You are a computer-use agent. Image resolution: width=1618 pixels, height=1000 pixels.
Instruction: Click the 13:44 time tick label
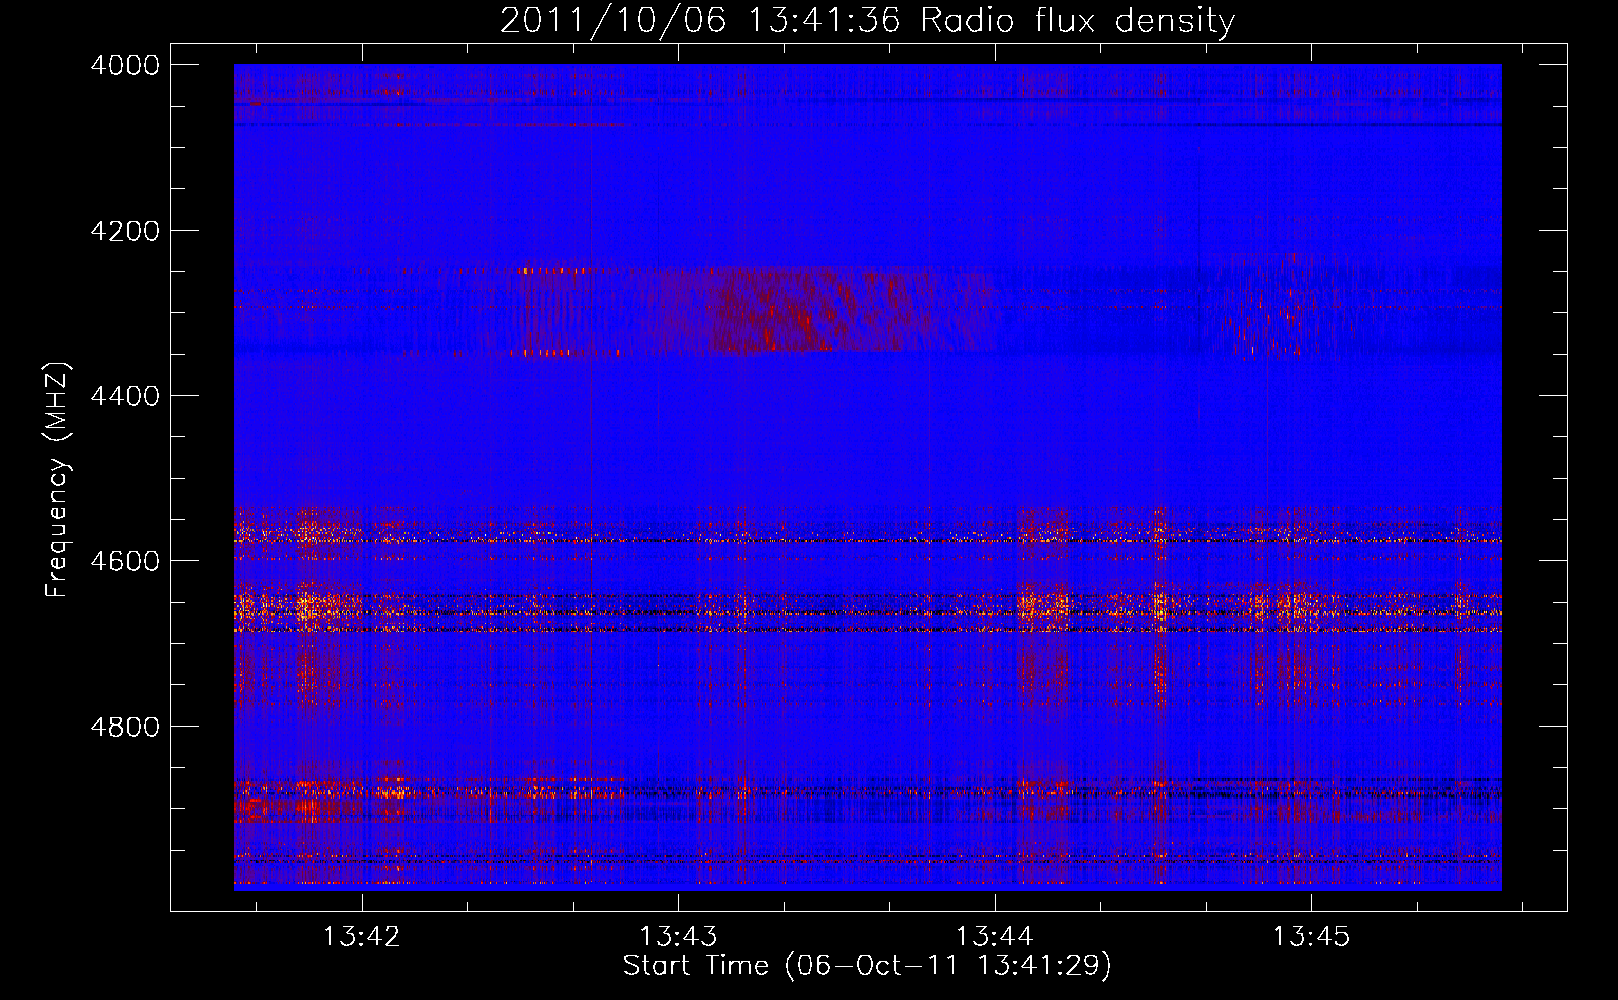(994, 937)
